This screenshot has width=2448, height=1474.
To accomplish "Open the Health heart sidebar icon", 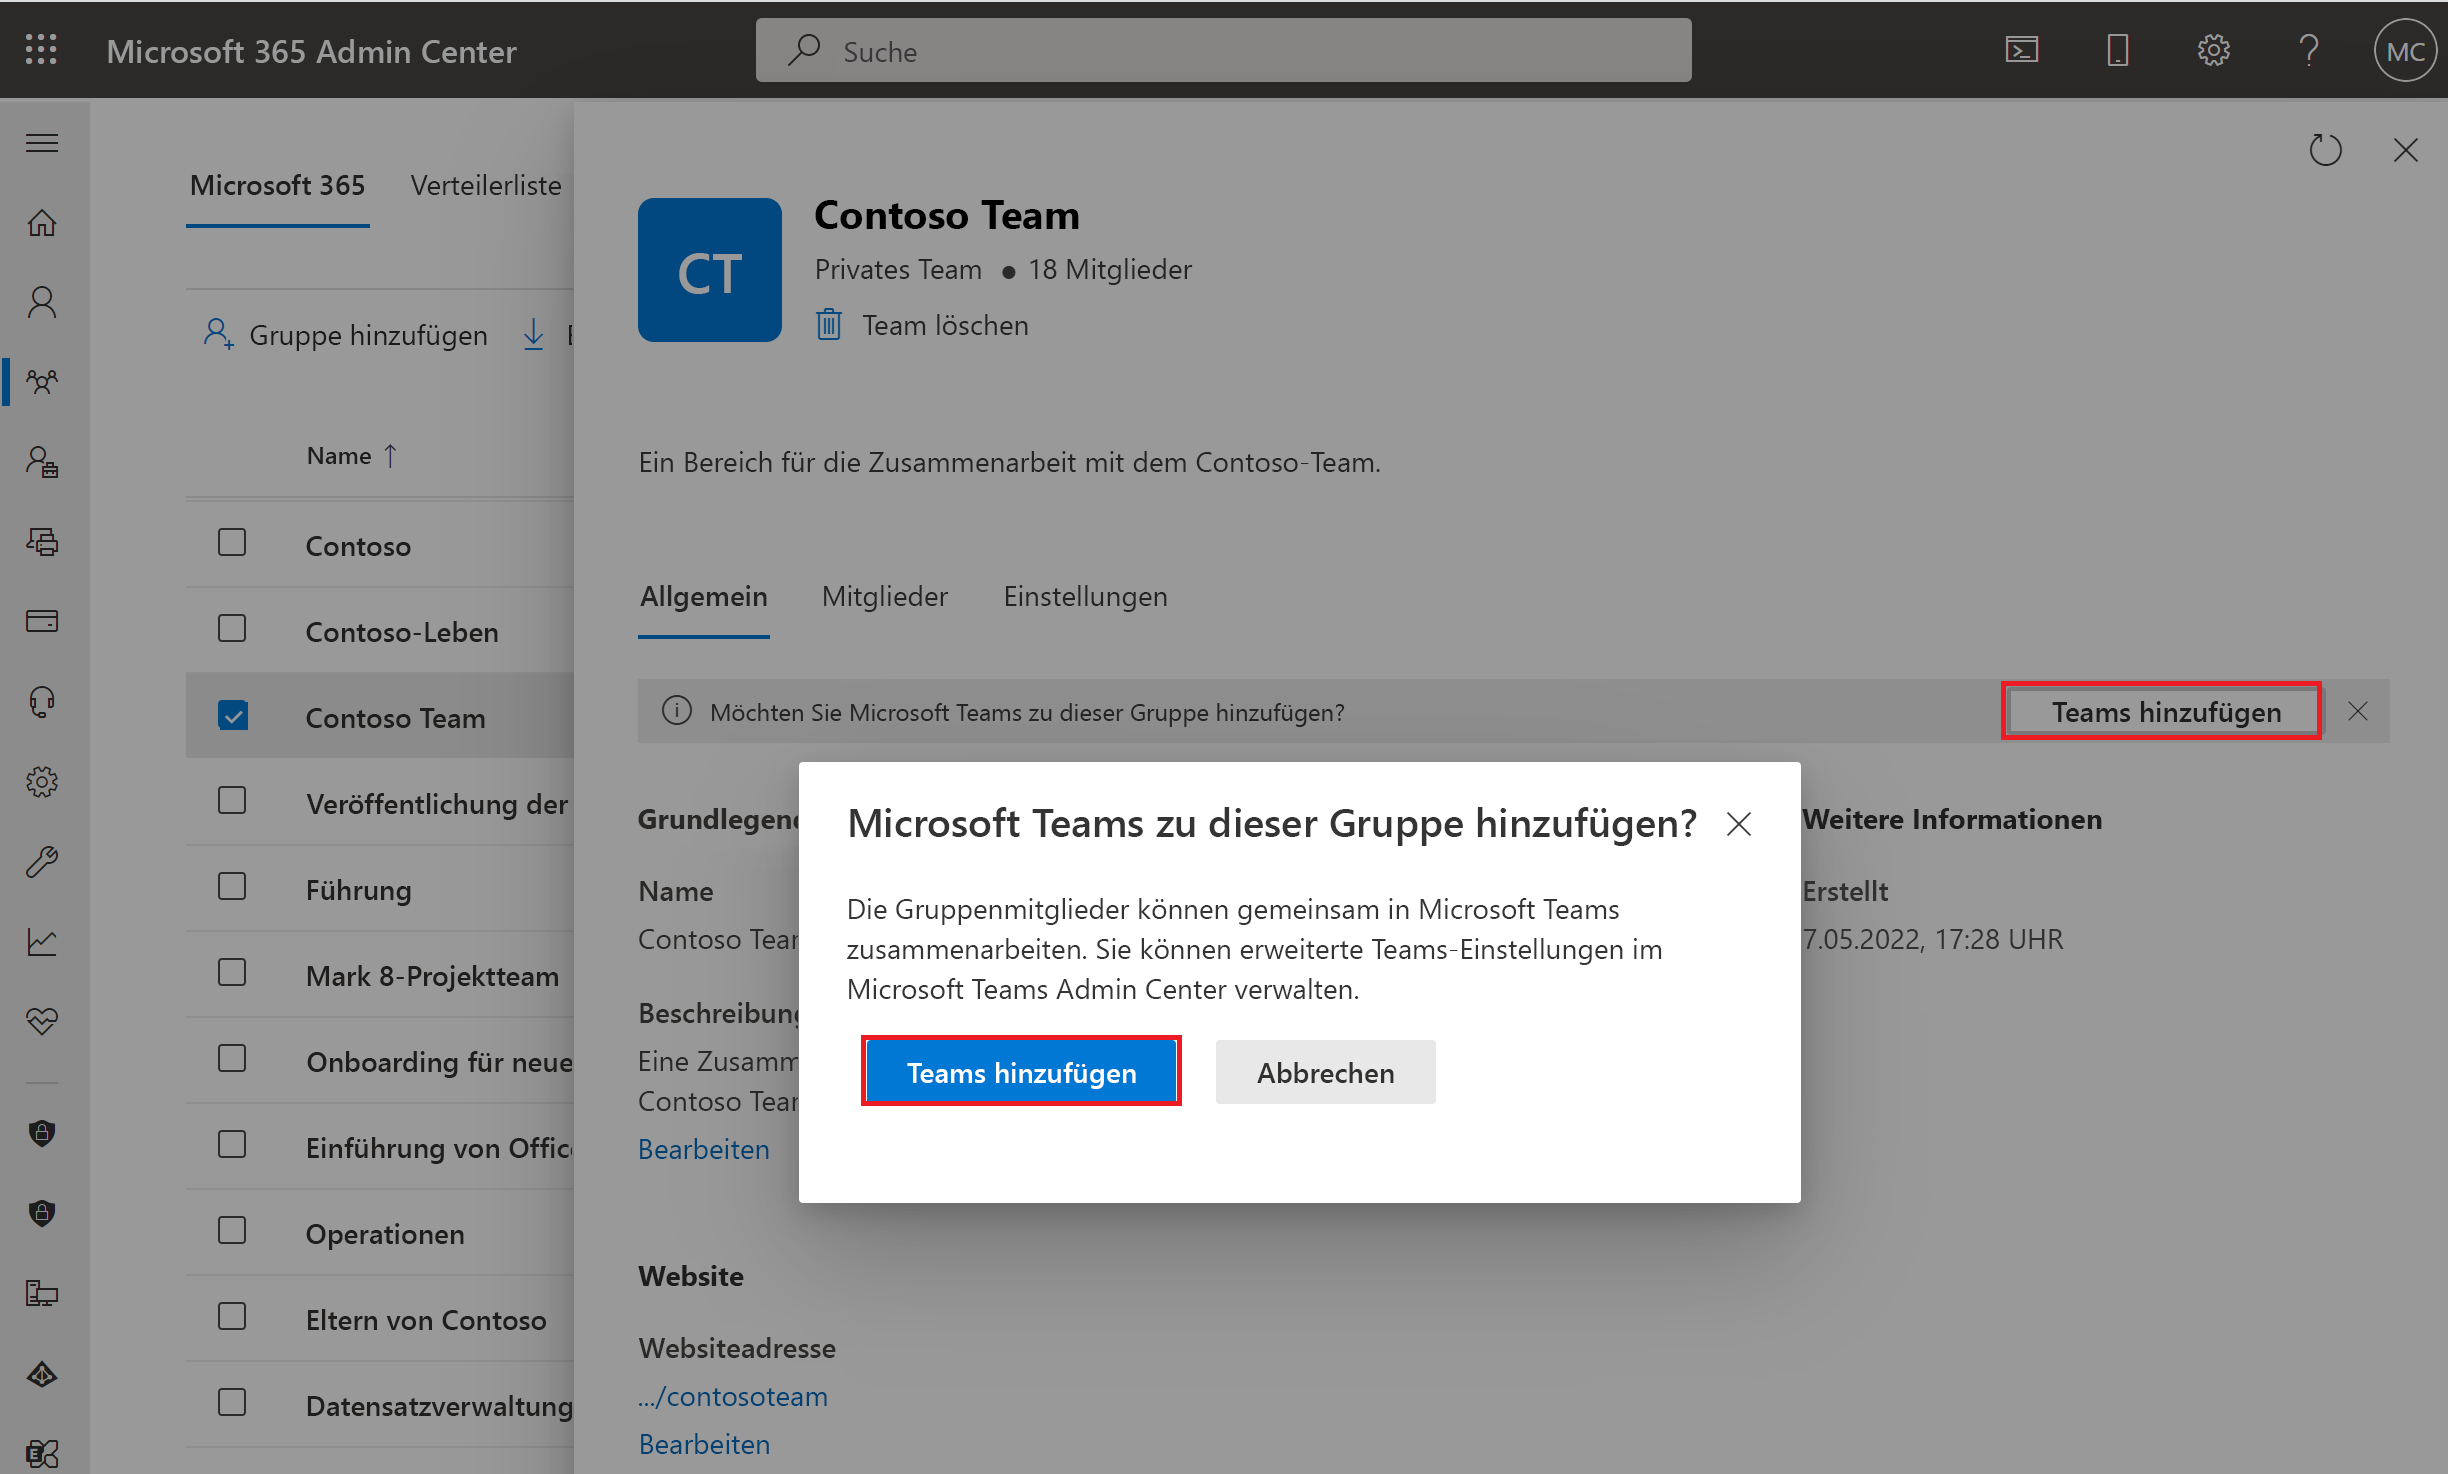I will pyautogui.click(x=41, y=1021).
